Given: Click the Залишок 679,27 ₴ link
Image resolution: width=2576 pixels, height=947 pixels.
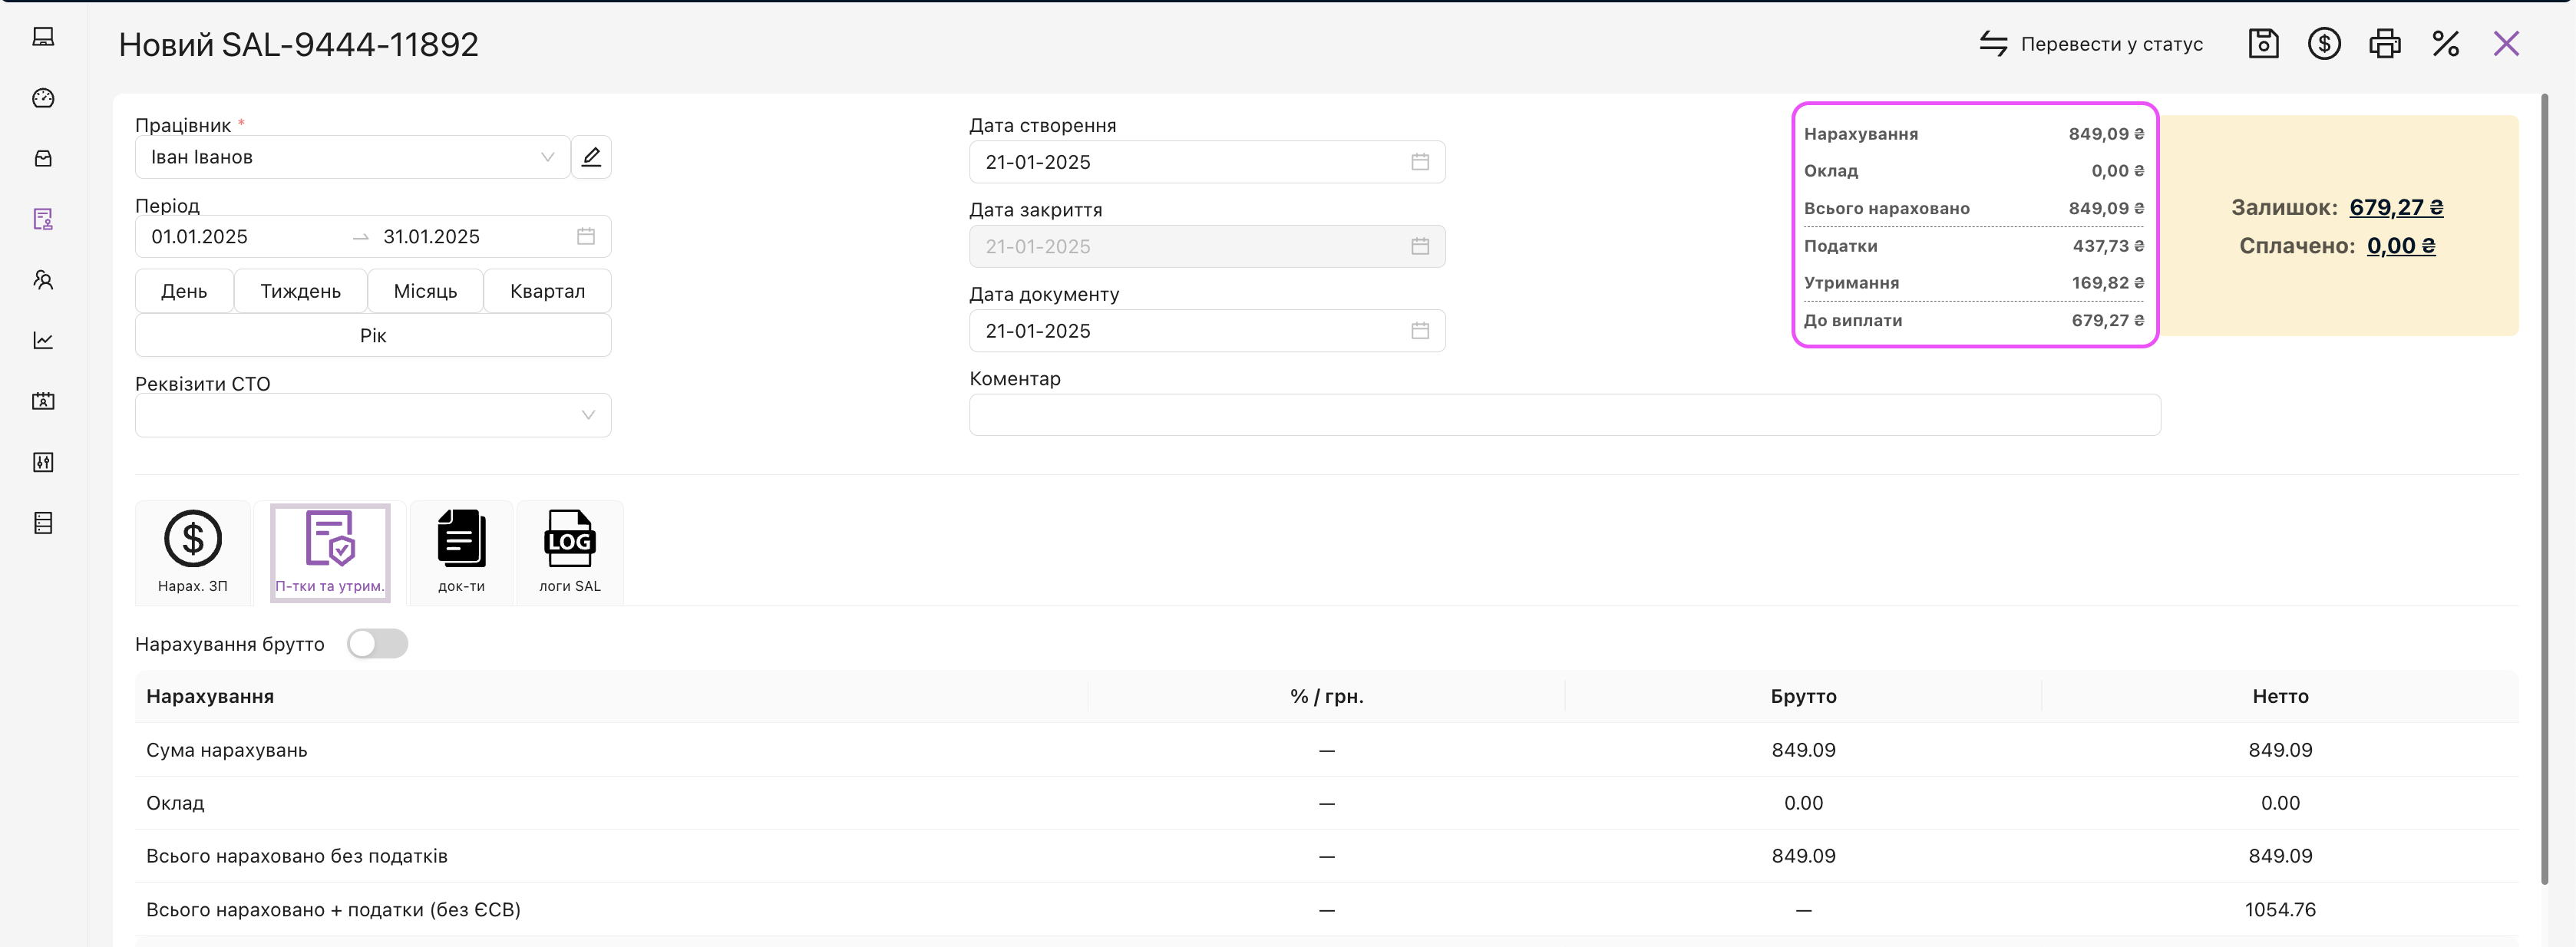Looking at the screenshot, I should coord(2395,207).
